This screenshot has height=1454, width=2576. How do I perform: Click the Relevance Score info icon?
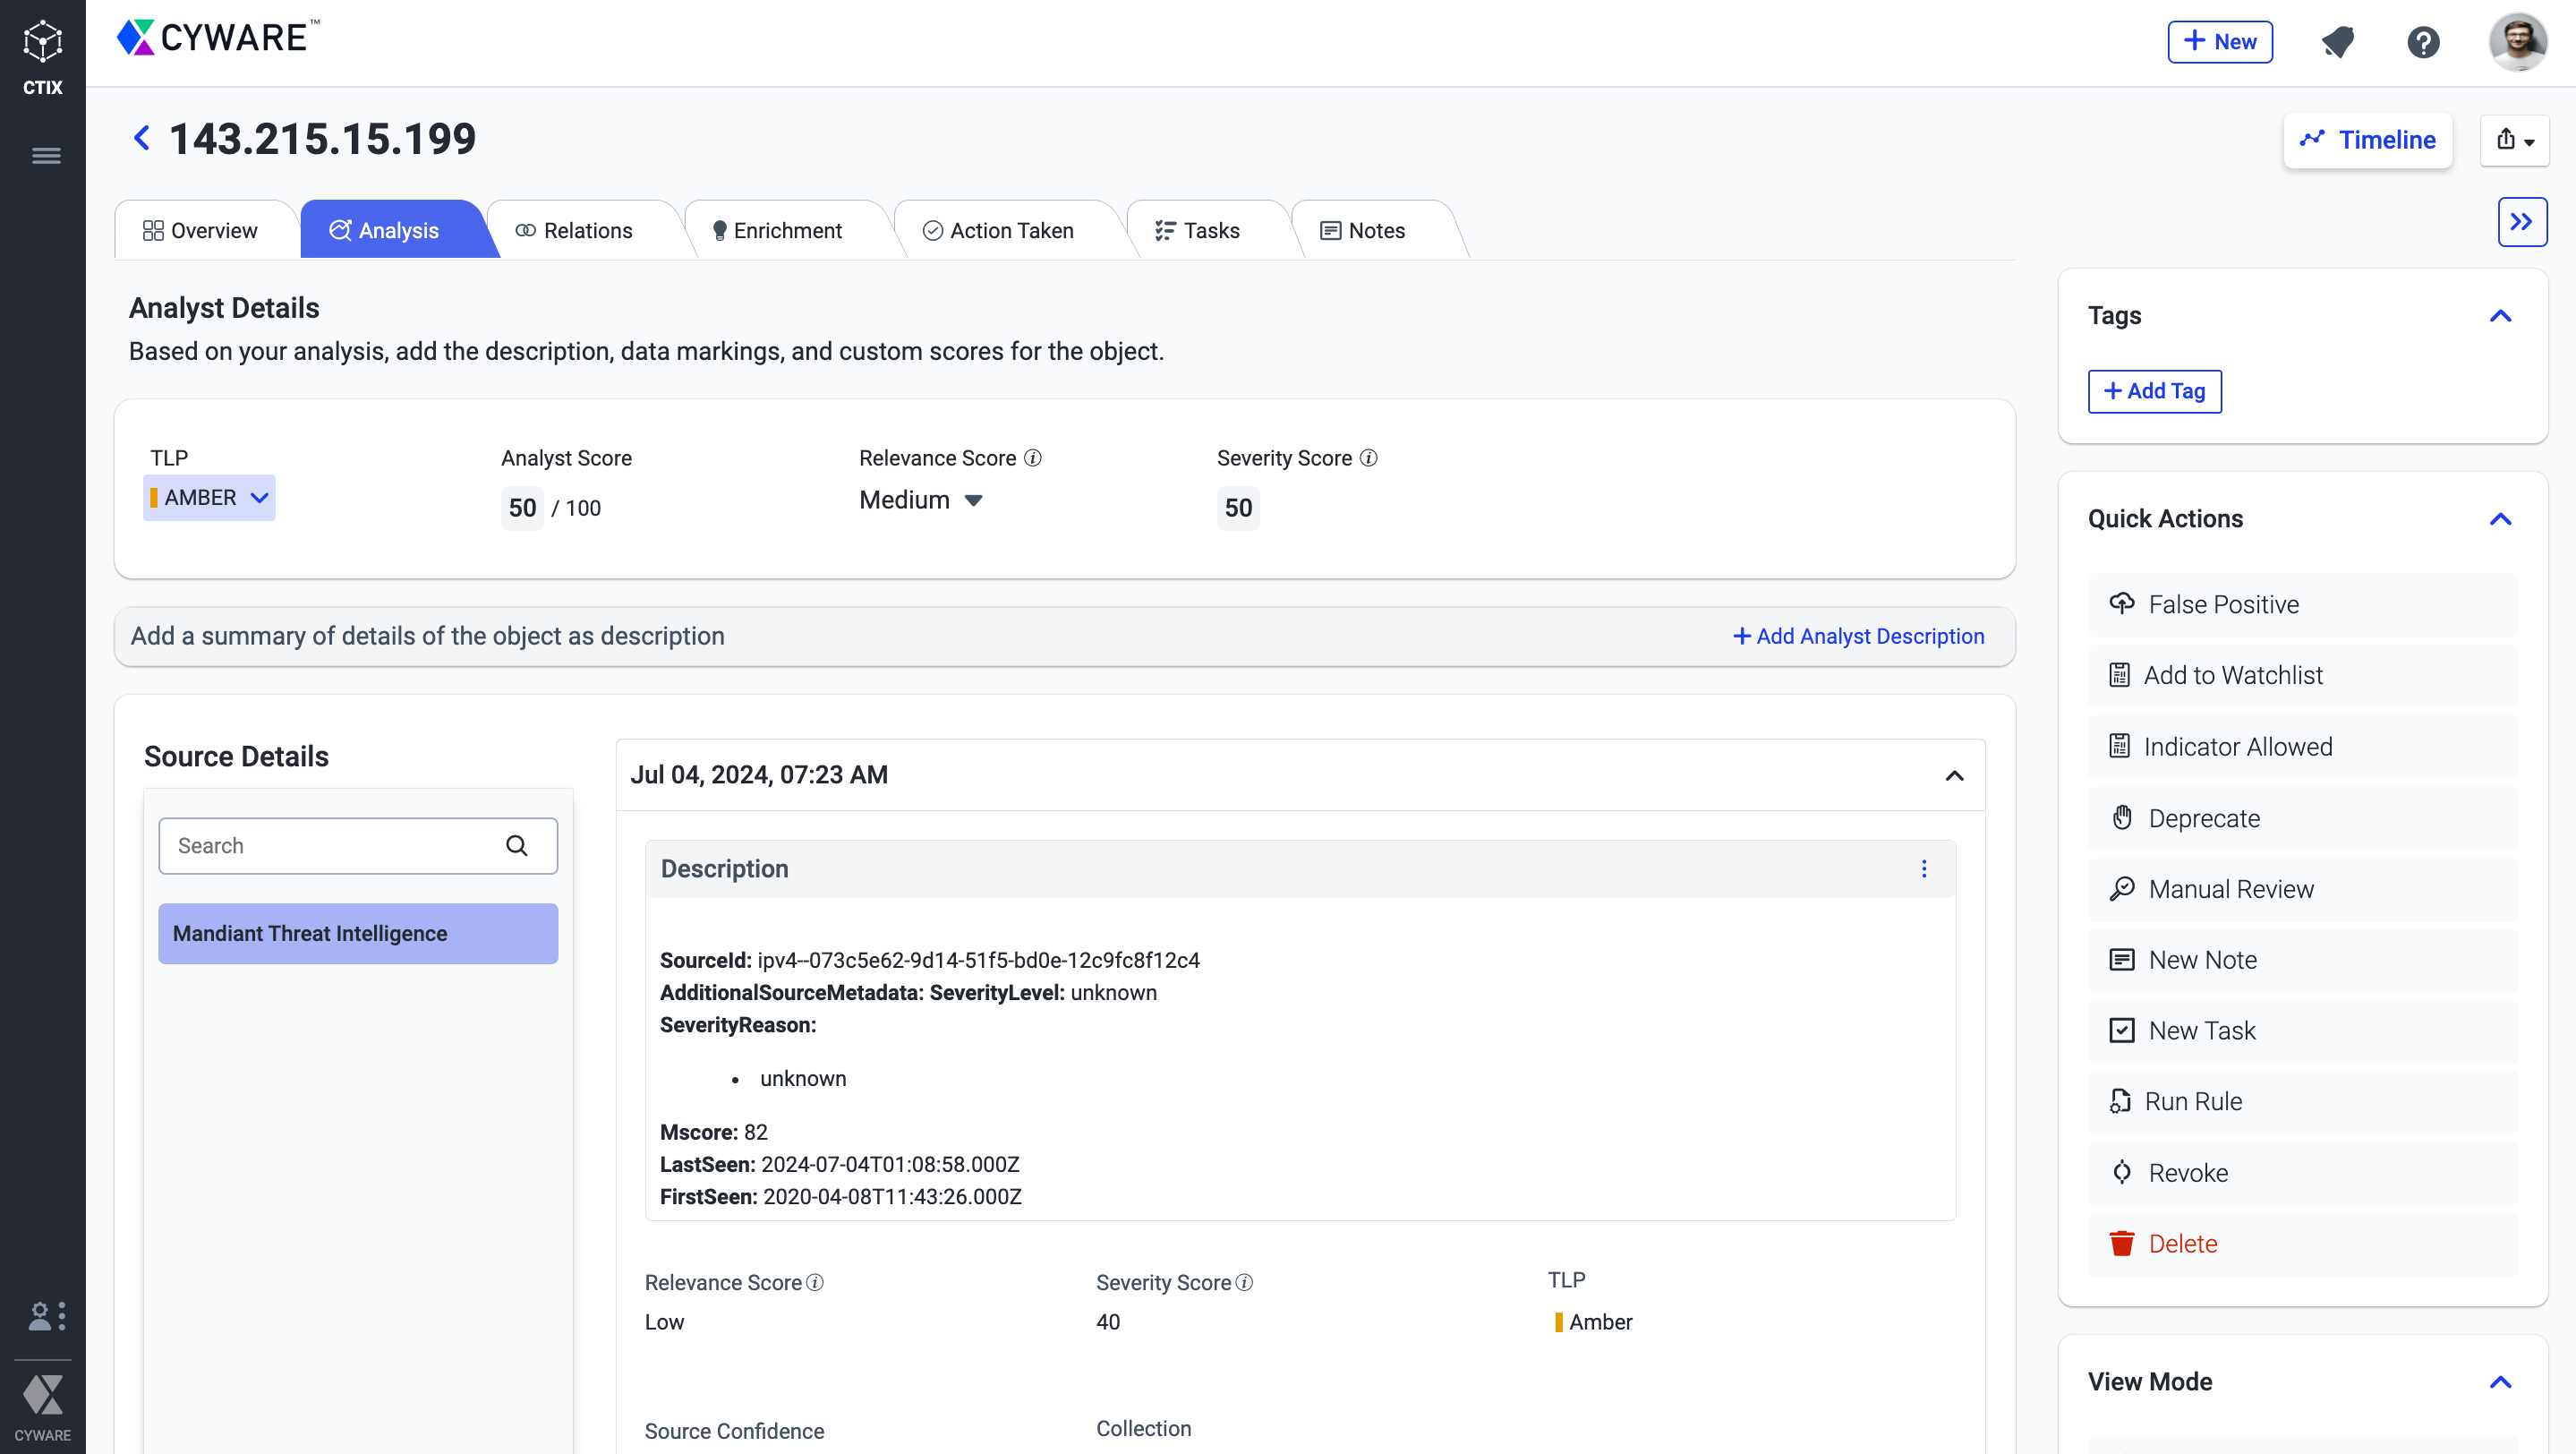click(x=1033, y=458)
